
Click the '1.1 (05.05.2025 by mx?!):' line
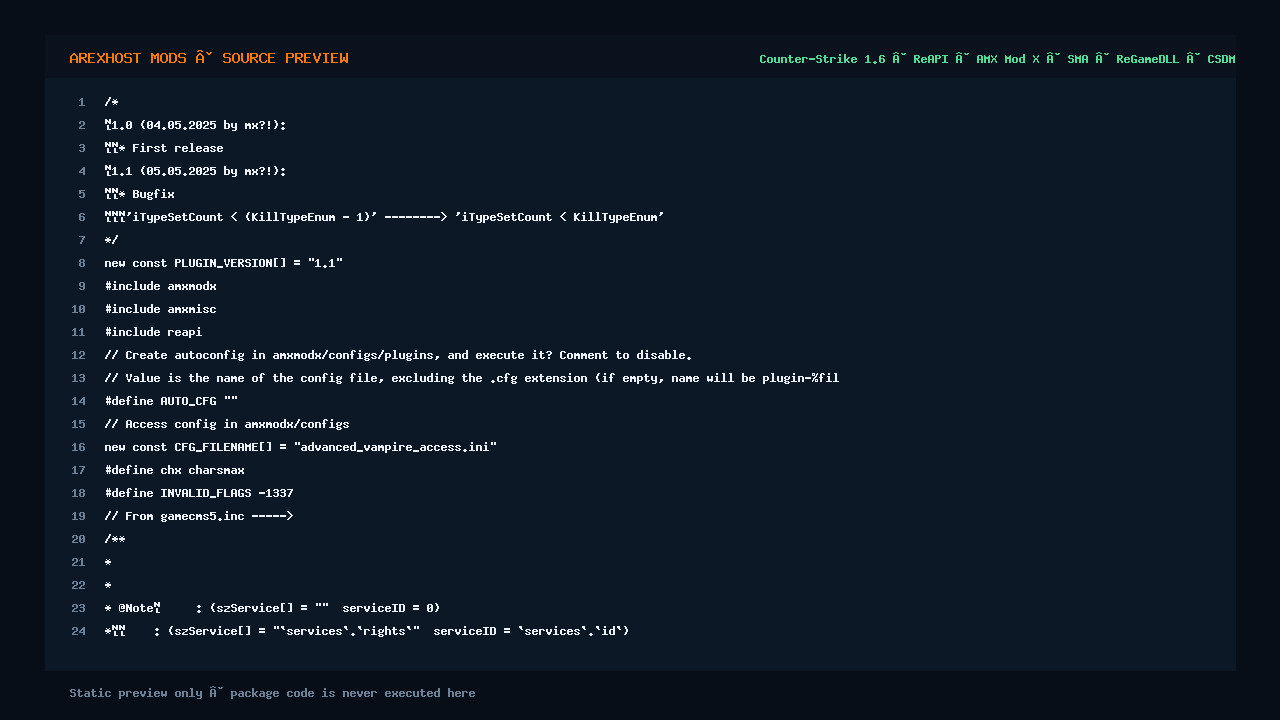196,171
